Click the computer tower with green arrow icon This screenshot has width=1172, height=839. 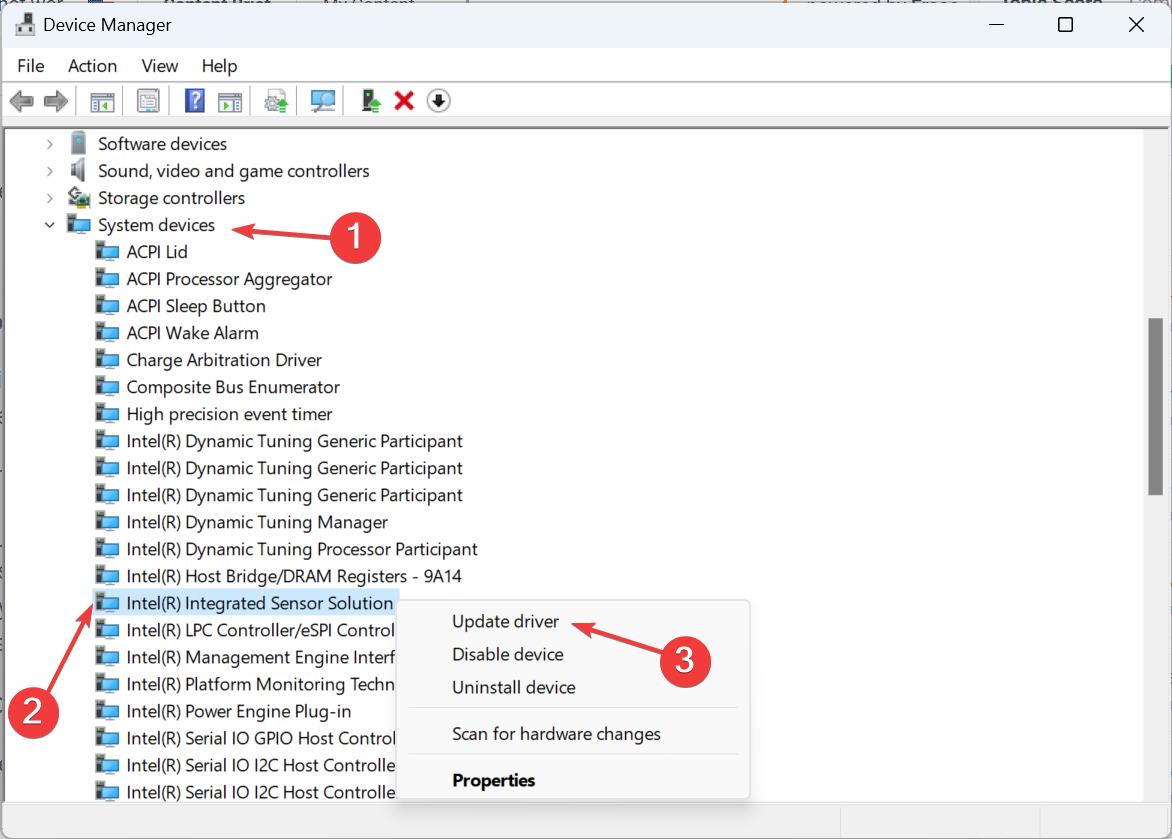pyautogui.click(x=371, y=101)
